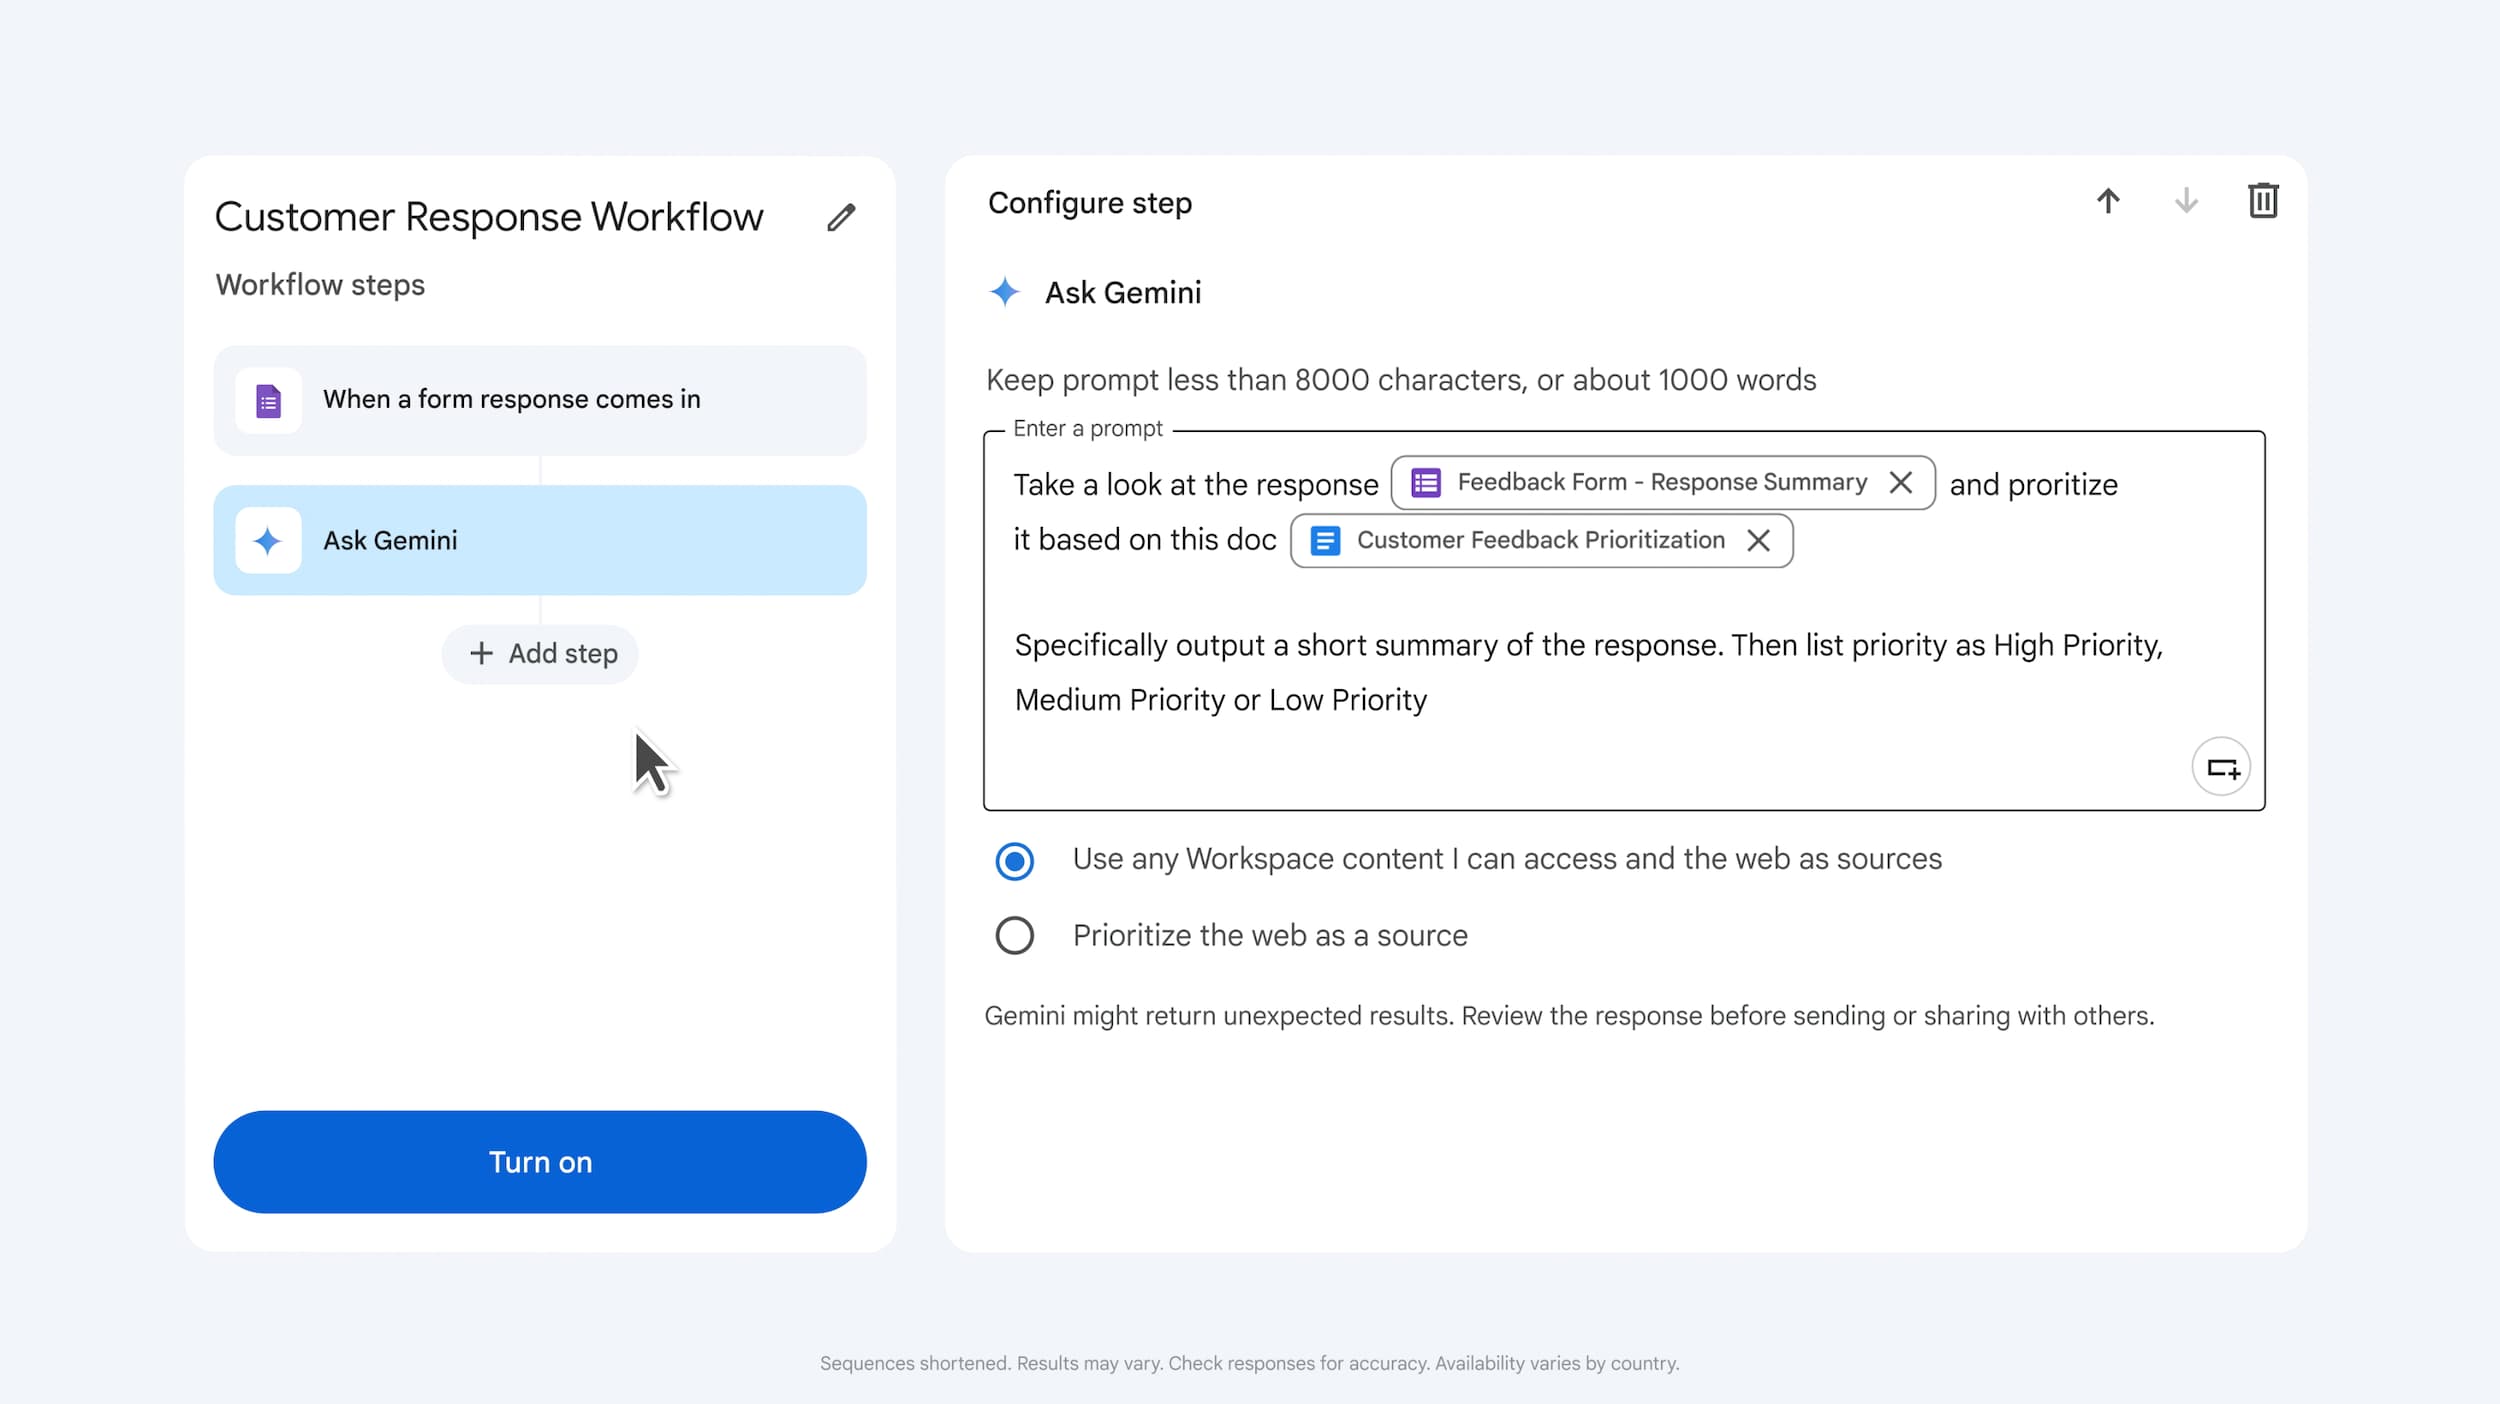Move the step up with the up arrow icon

coord(2109,201)
